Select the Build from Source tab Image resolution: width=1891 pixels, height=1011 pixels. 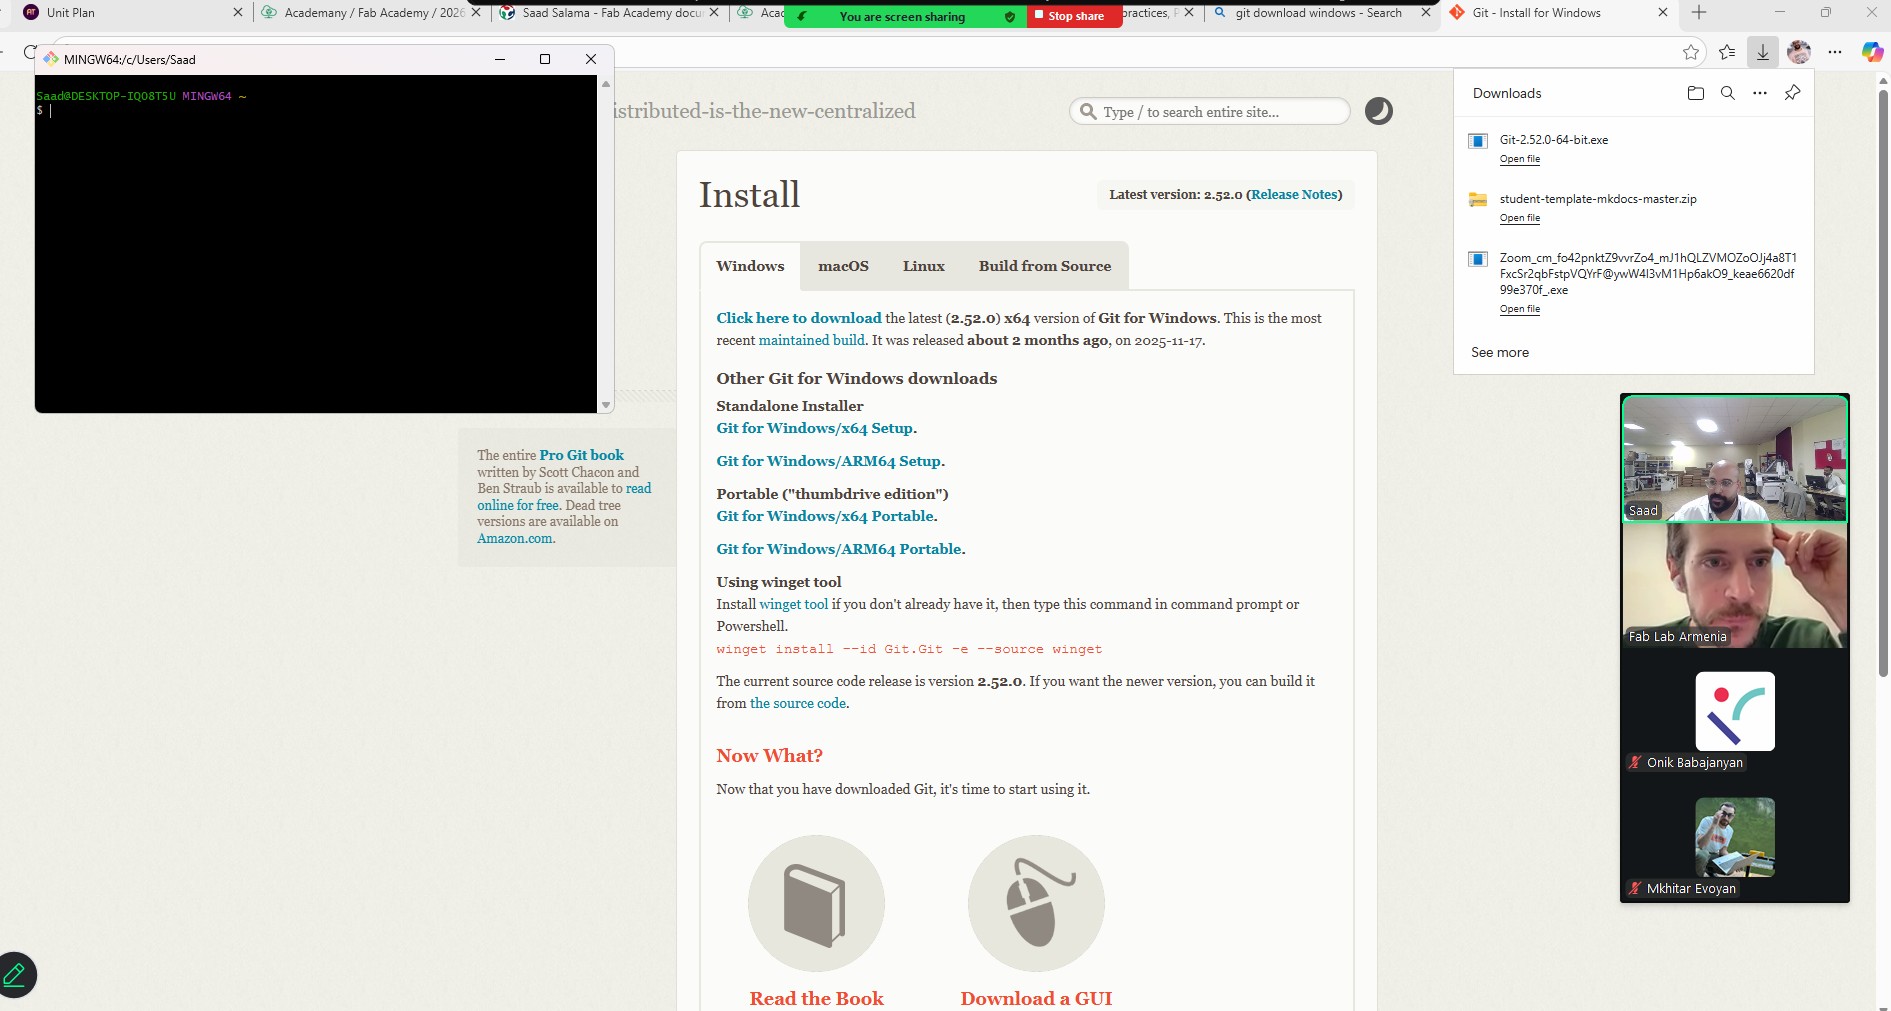coord(1045,266)
